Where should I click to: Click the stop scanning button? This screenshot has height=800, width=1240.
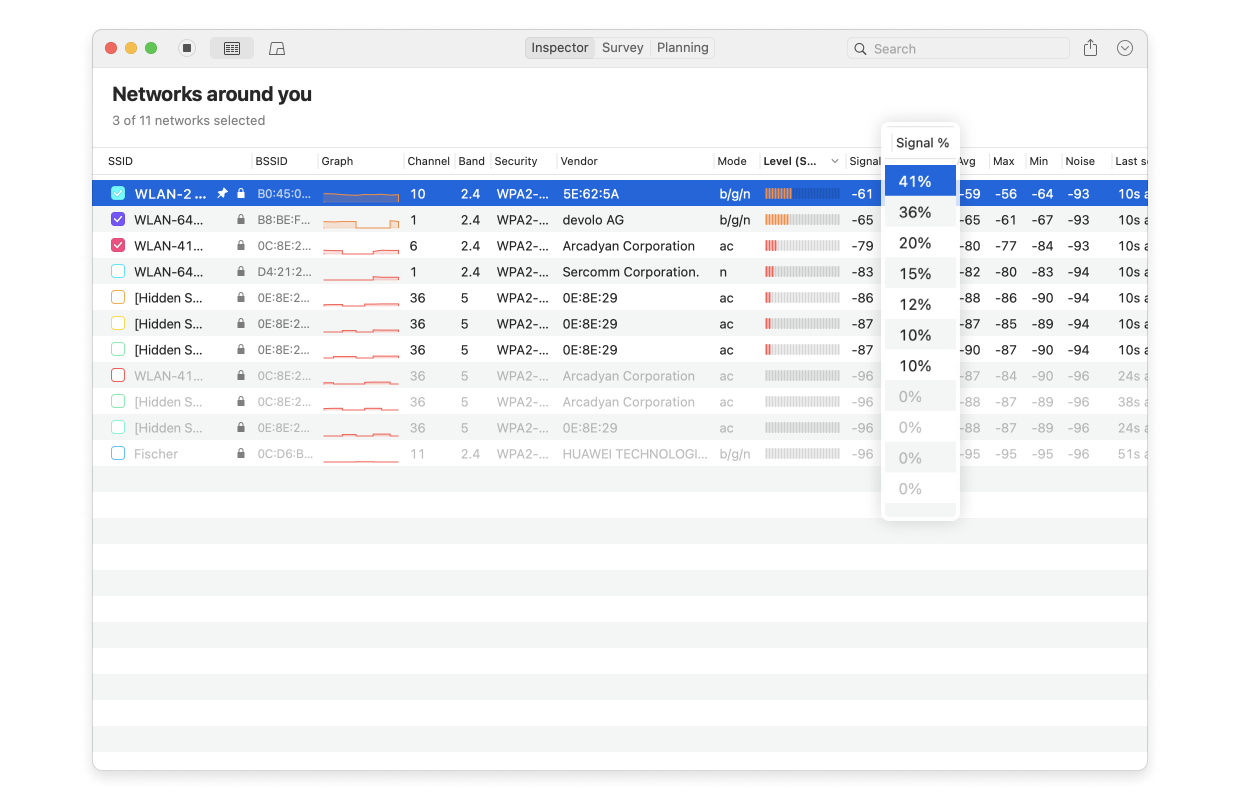point(187,48)
